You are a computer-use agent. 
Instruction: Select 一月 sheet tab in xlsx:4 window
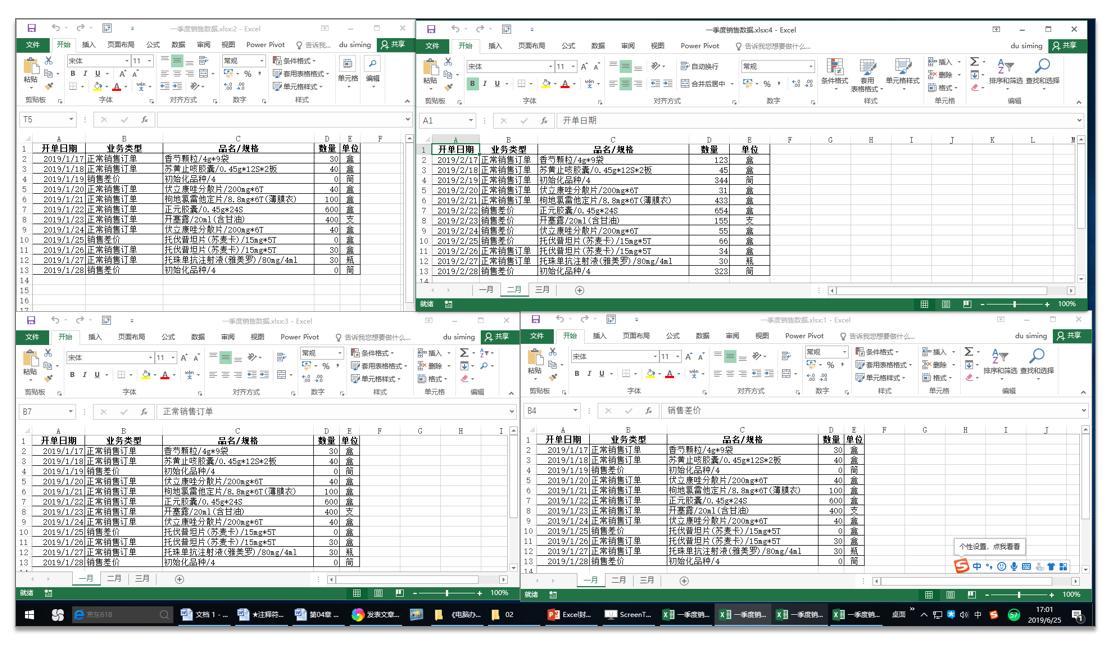pos(486,290)
